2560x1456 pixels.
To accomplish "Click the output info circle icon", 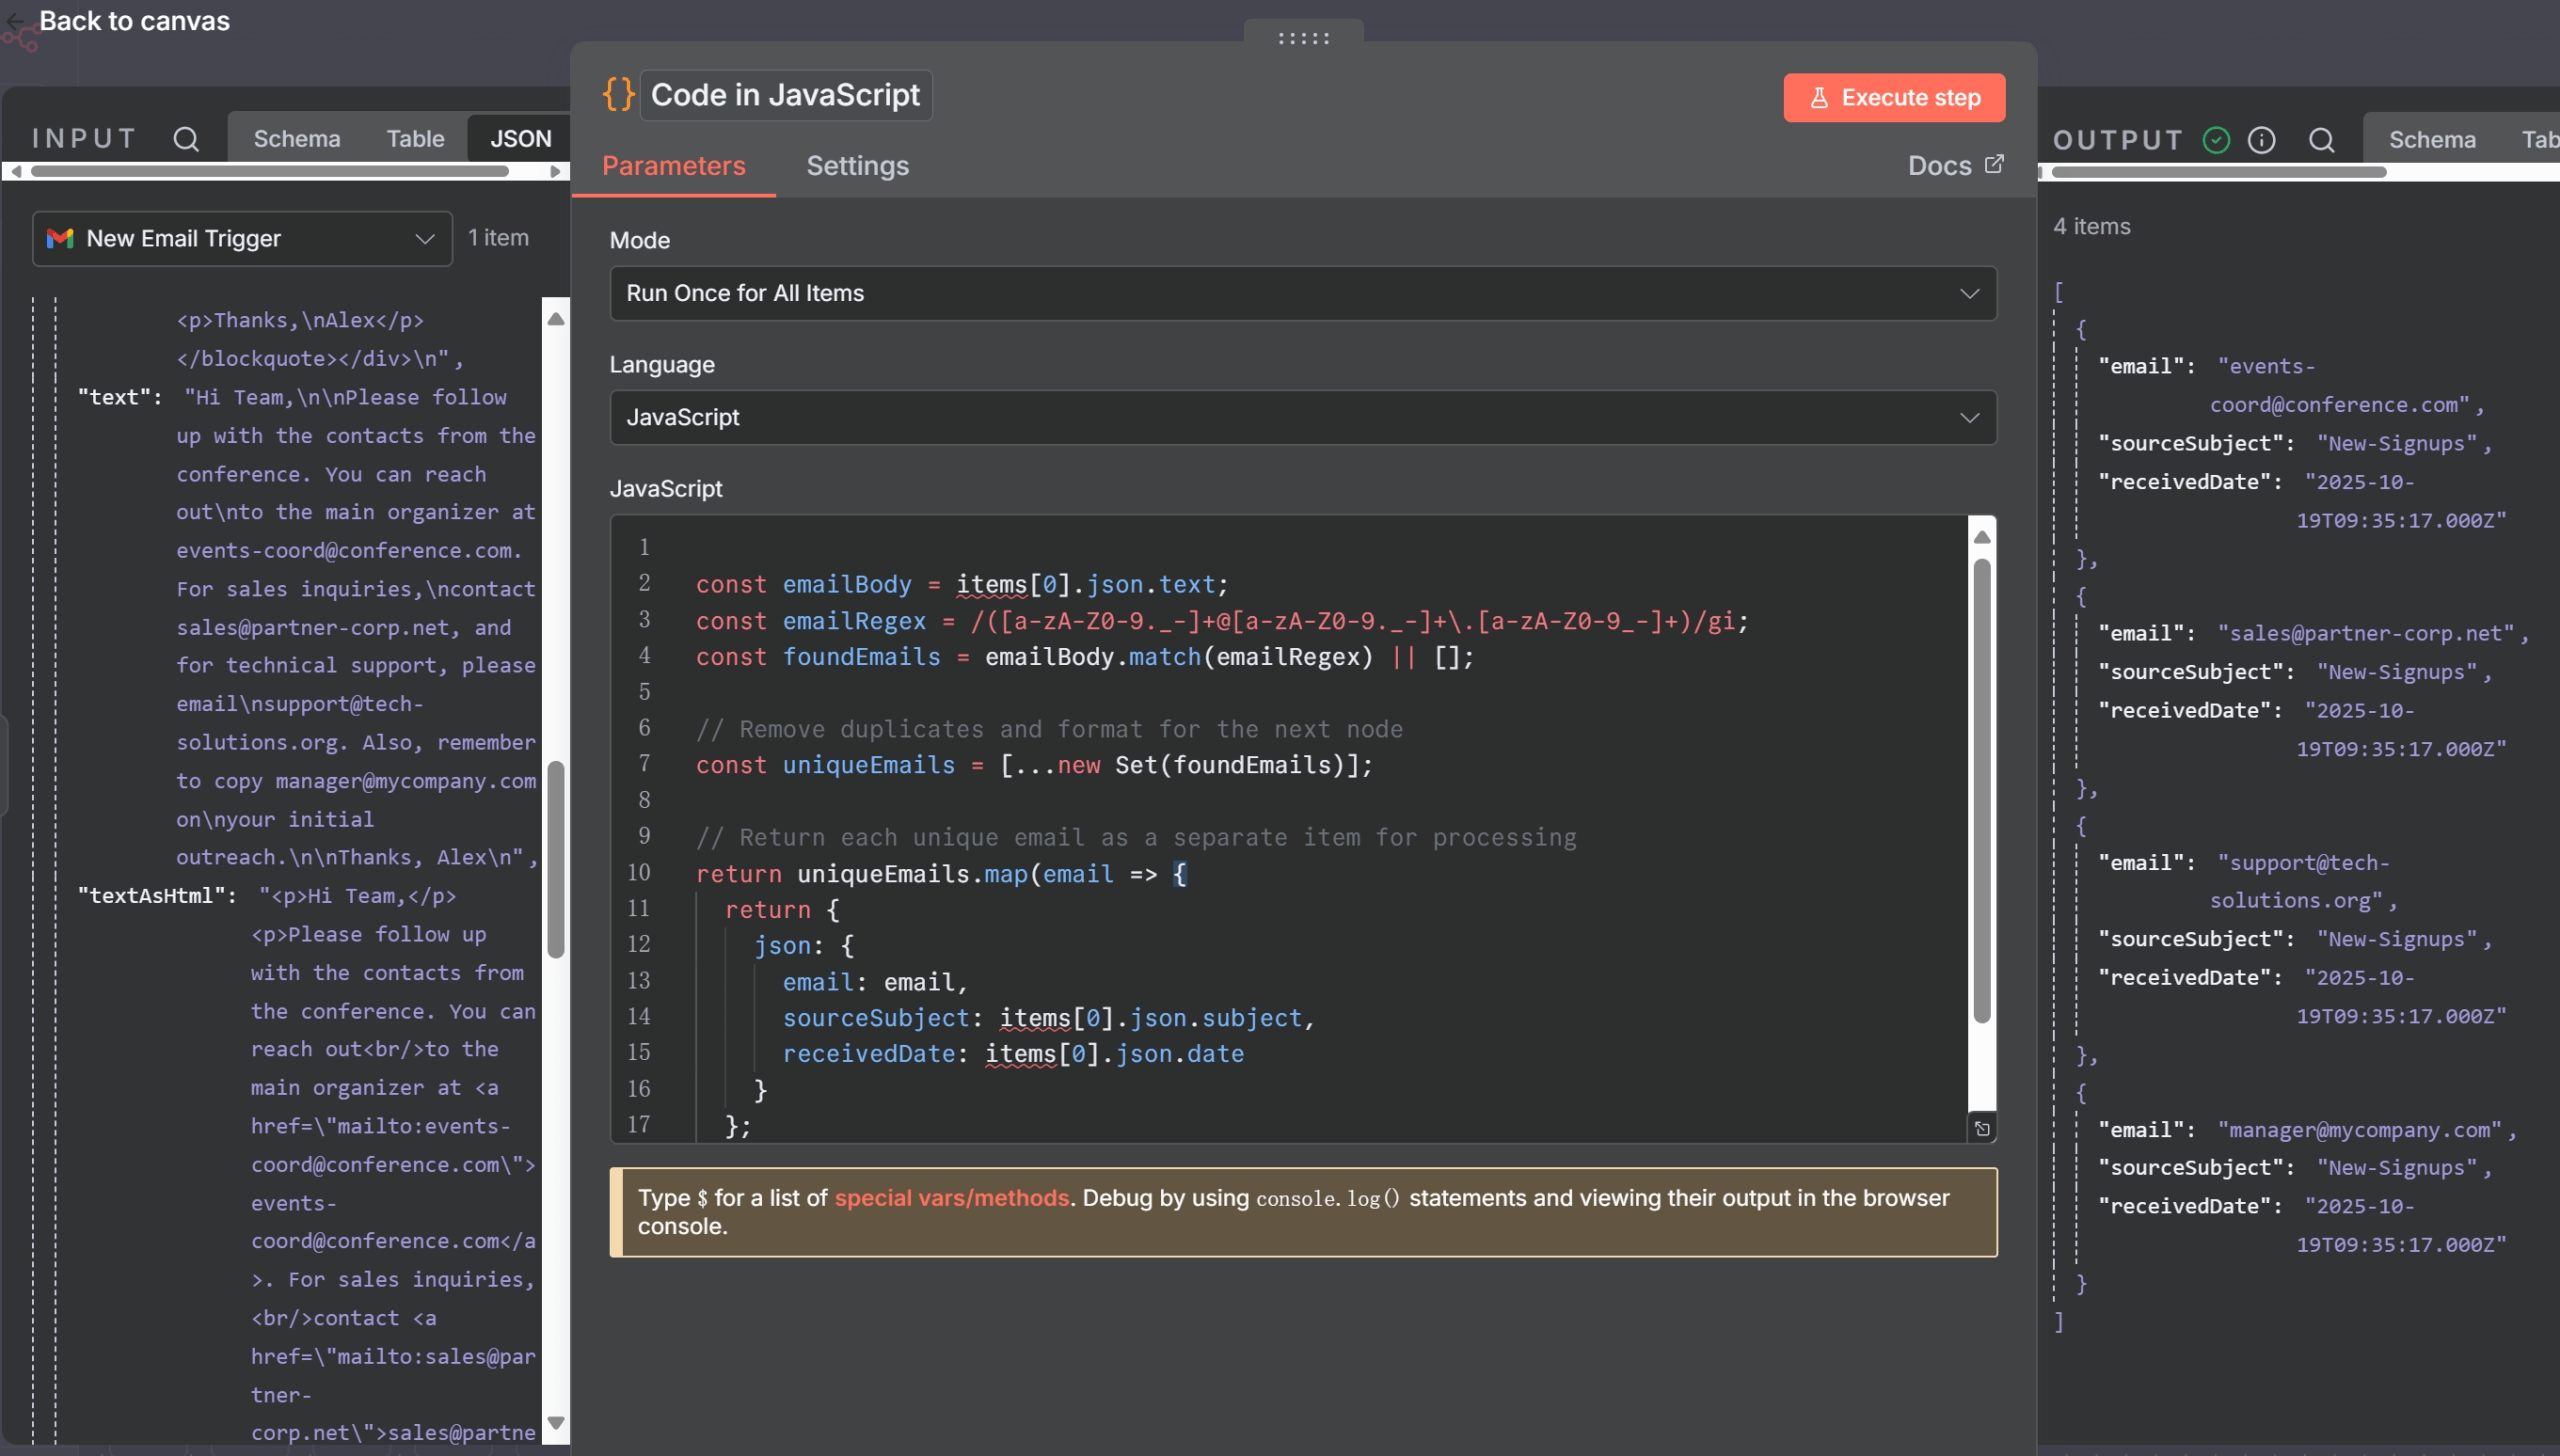I will (x=2261, y=140).
